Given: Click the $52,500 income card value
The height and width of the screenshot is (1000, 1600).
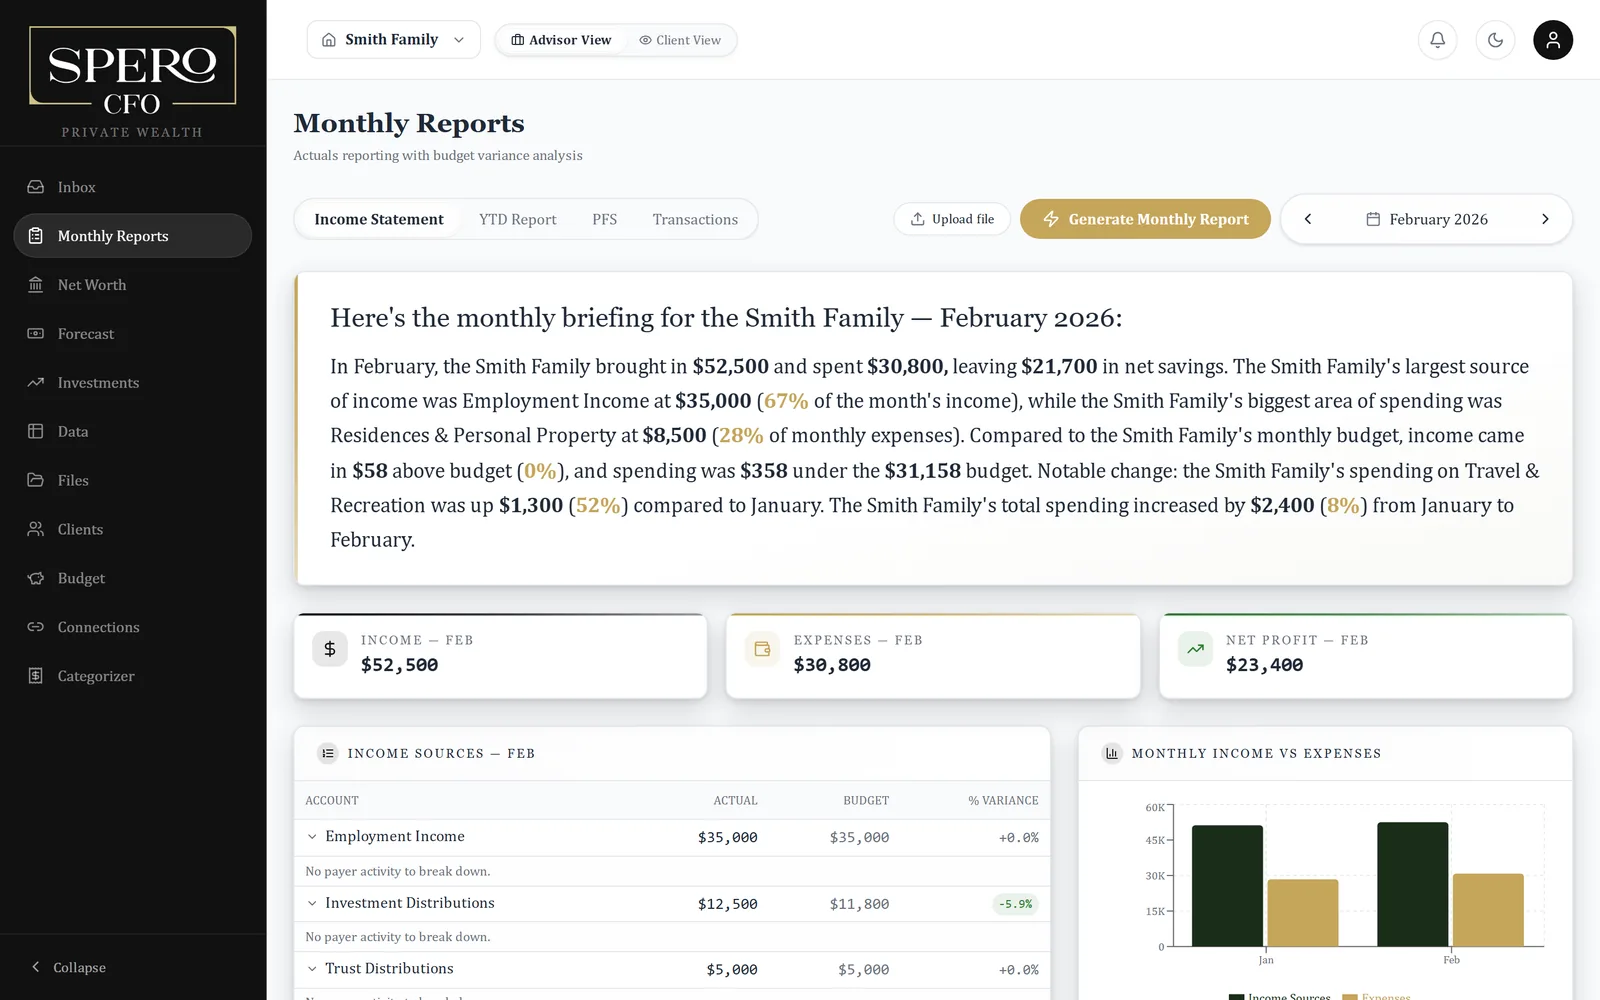Looking at the screenshot, I should click(x=399, y=665).
